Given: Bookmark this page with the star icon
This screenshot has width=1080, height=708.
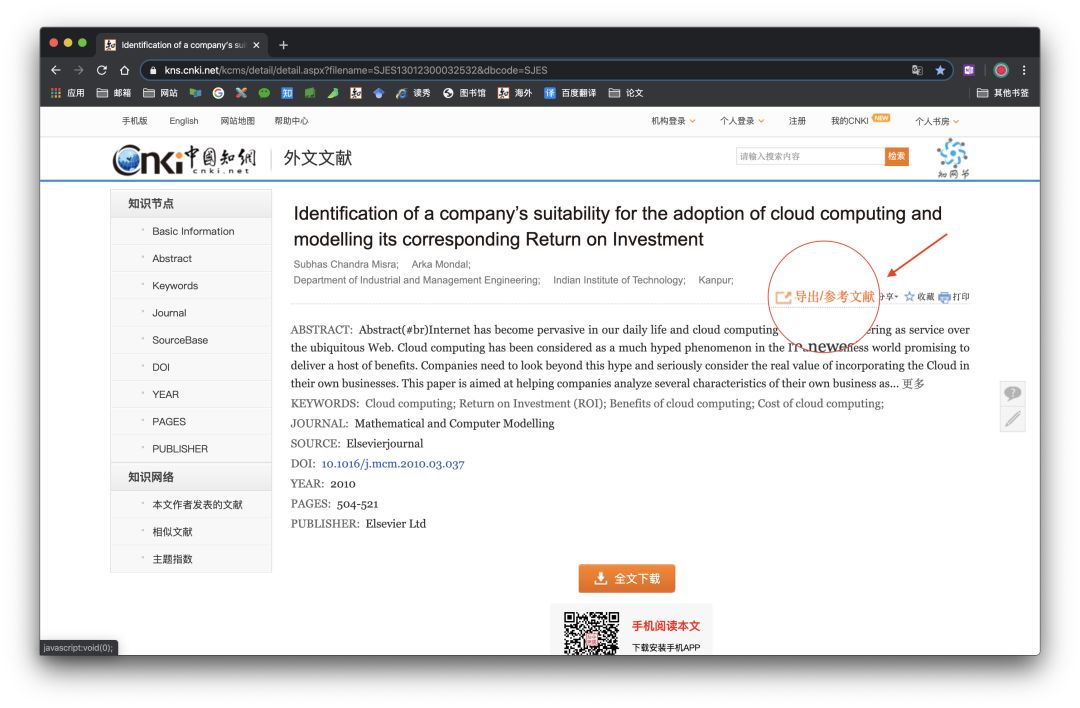Looking at the screenshot, I should pos(939,70).
